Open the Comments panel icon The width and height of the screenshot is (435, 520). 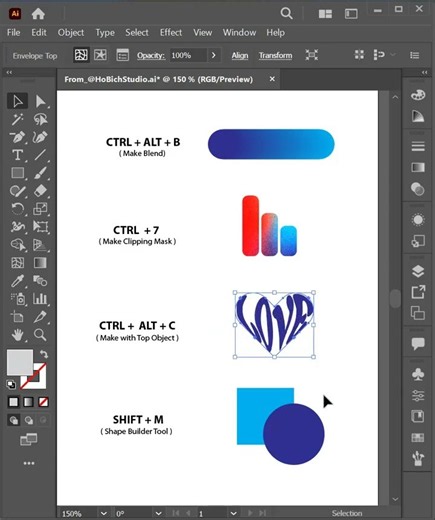pos(418,343)
